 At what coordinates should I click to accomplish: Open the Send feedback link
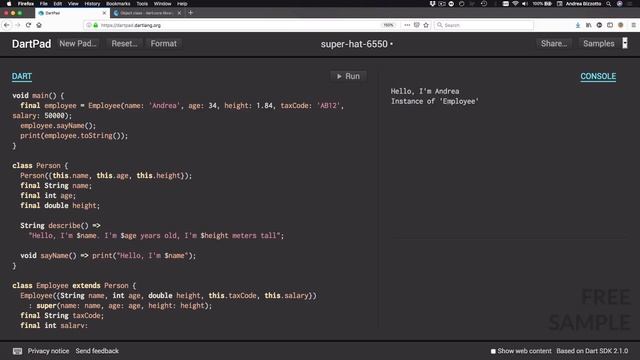tap(97, 351)
